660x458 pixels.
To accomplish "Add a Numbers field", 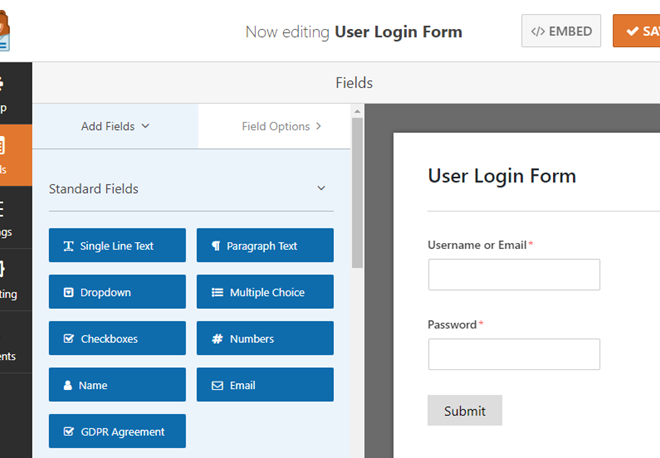I will coord(265,338).
